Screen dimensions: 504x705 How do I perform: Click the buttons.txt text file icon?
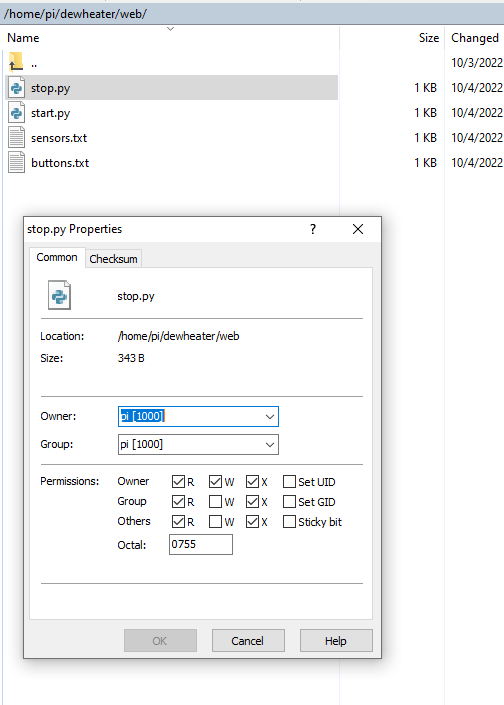pos(16,162)
